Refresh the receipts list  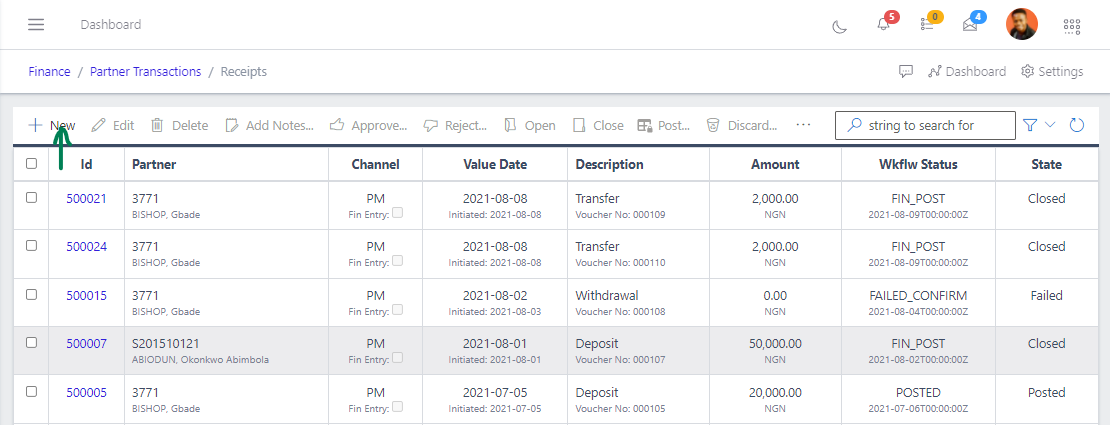[1077, 125]
